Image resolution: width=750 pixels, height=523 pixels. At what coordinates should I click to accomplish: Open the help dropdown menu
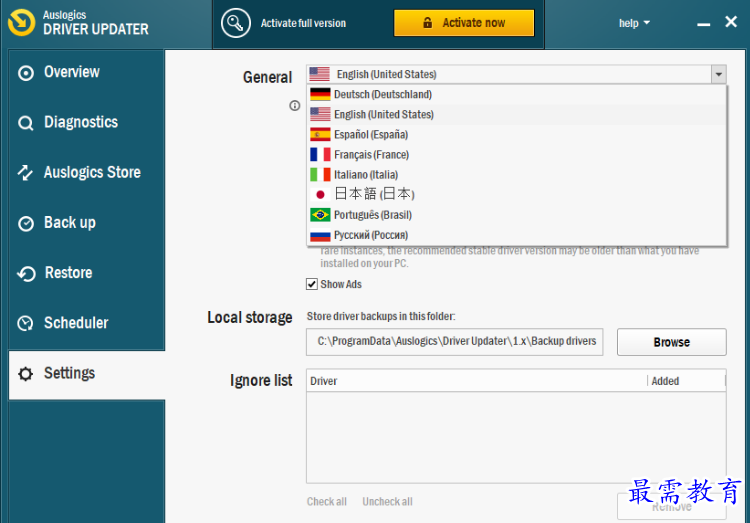634,23
